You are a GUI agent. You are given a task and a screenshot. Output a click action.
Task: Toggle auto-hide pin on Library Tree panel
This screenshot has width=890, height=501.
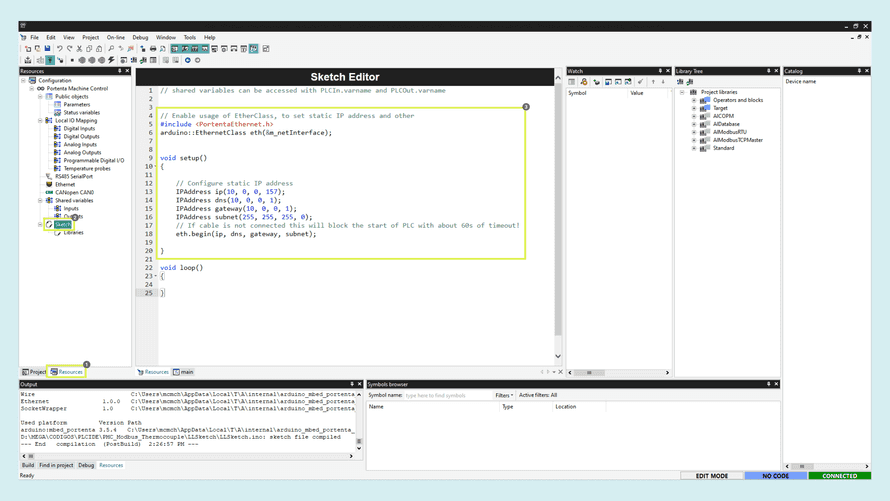768,71
